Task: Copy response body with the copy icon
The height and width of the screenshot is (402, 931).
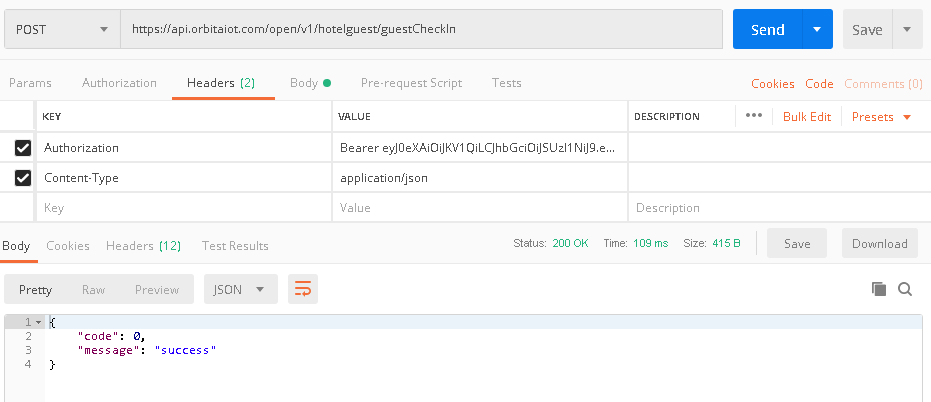Action: (x=879, y=289)
